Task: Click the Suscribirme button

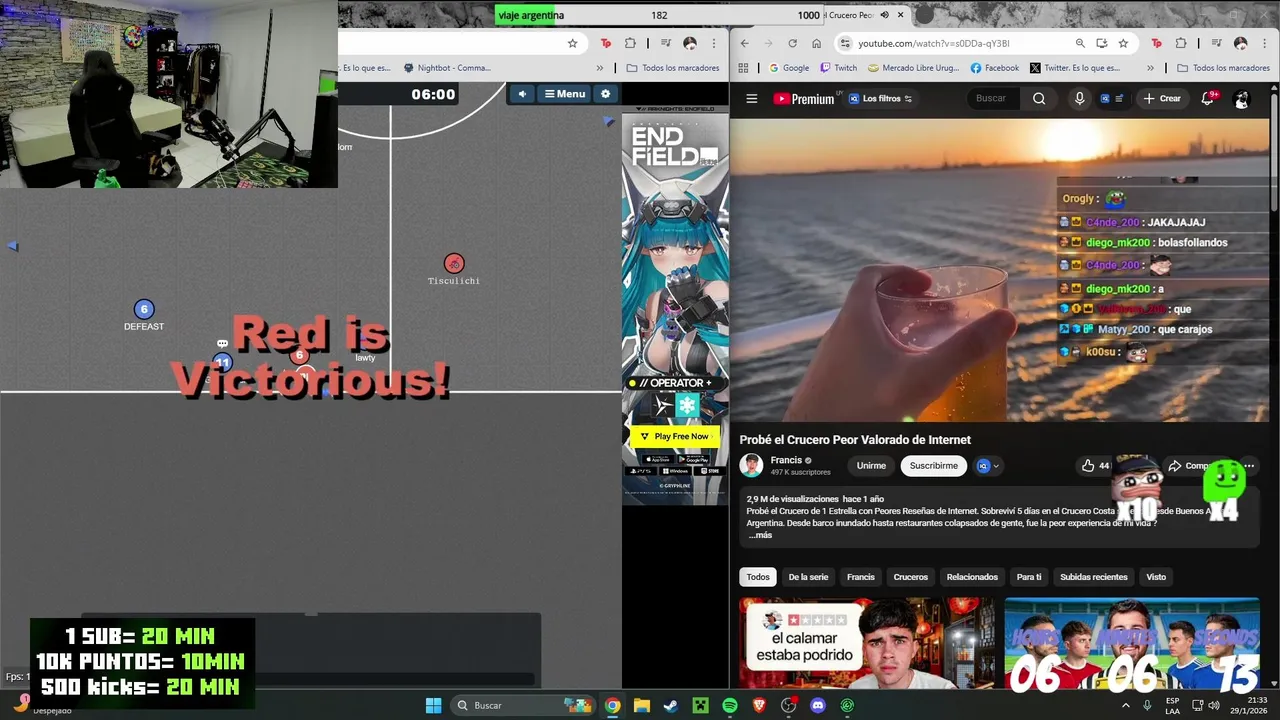Action: pyautogui.click(x=934, y=466)
